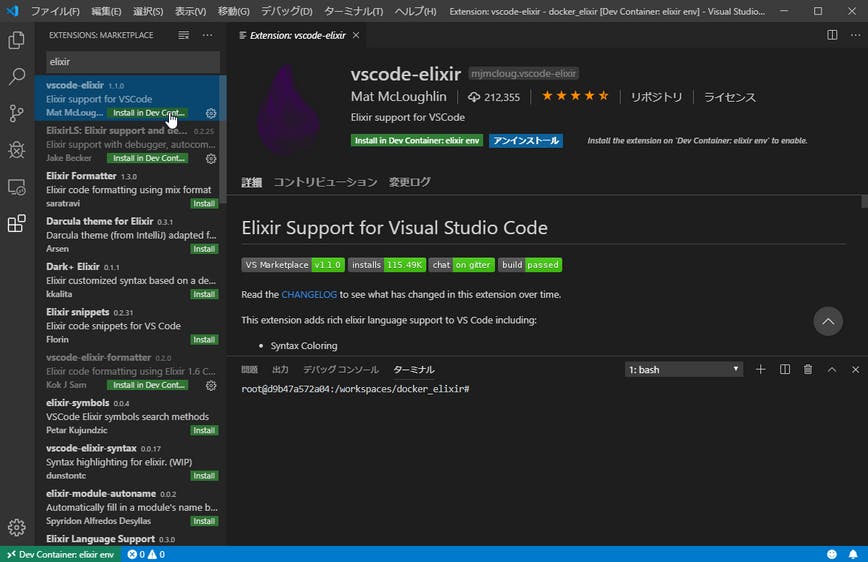The width and height of the screenshot is (868, 562).
Task: Click the chat on gitter badge
Action: pyautogui.click(x=462, y=265)
